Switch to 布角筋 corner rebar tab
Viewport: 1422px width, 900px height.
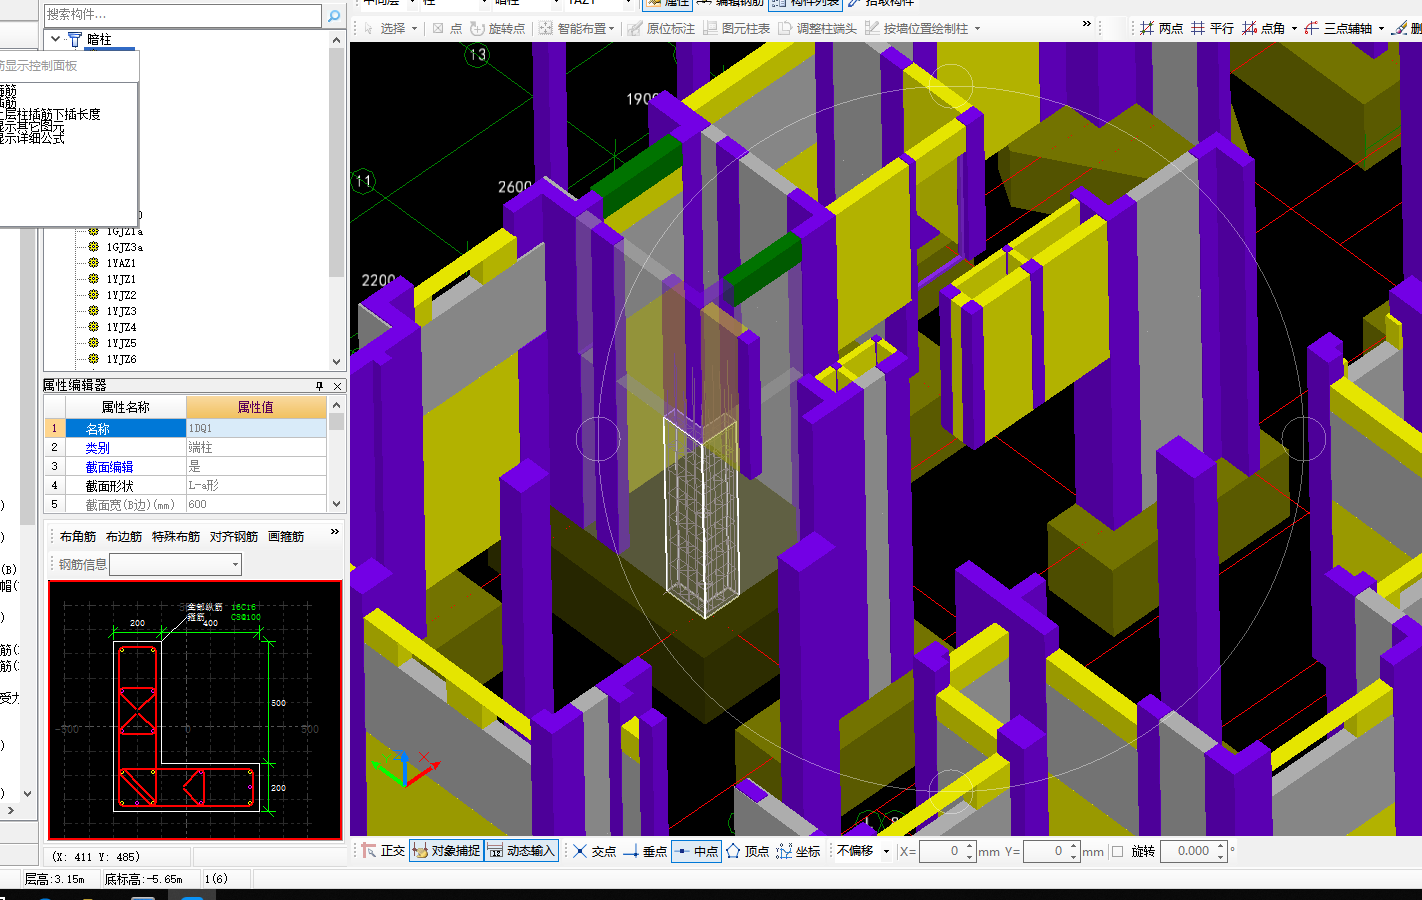click(x=78, y=537)
